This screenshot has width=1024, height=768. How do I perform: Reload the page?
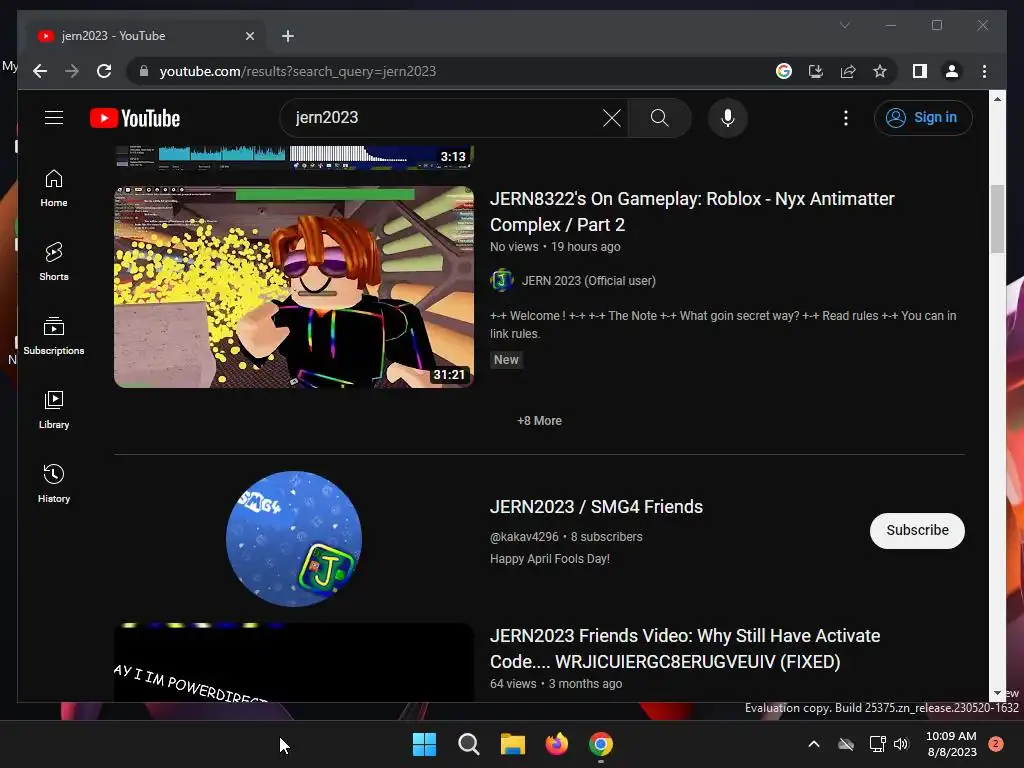point(104,71)
